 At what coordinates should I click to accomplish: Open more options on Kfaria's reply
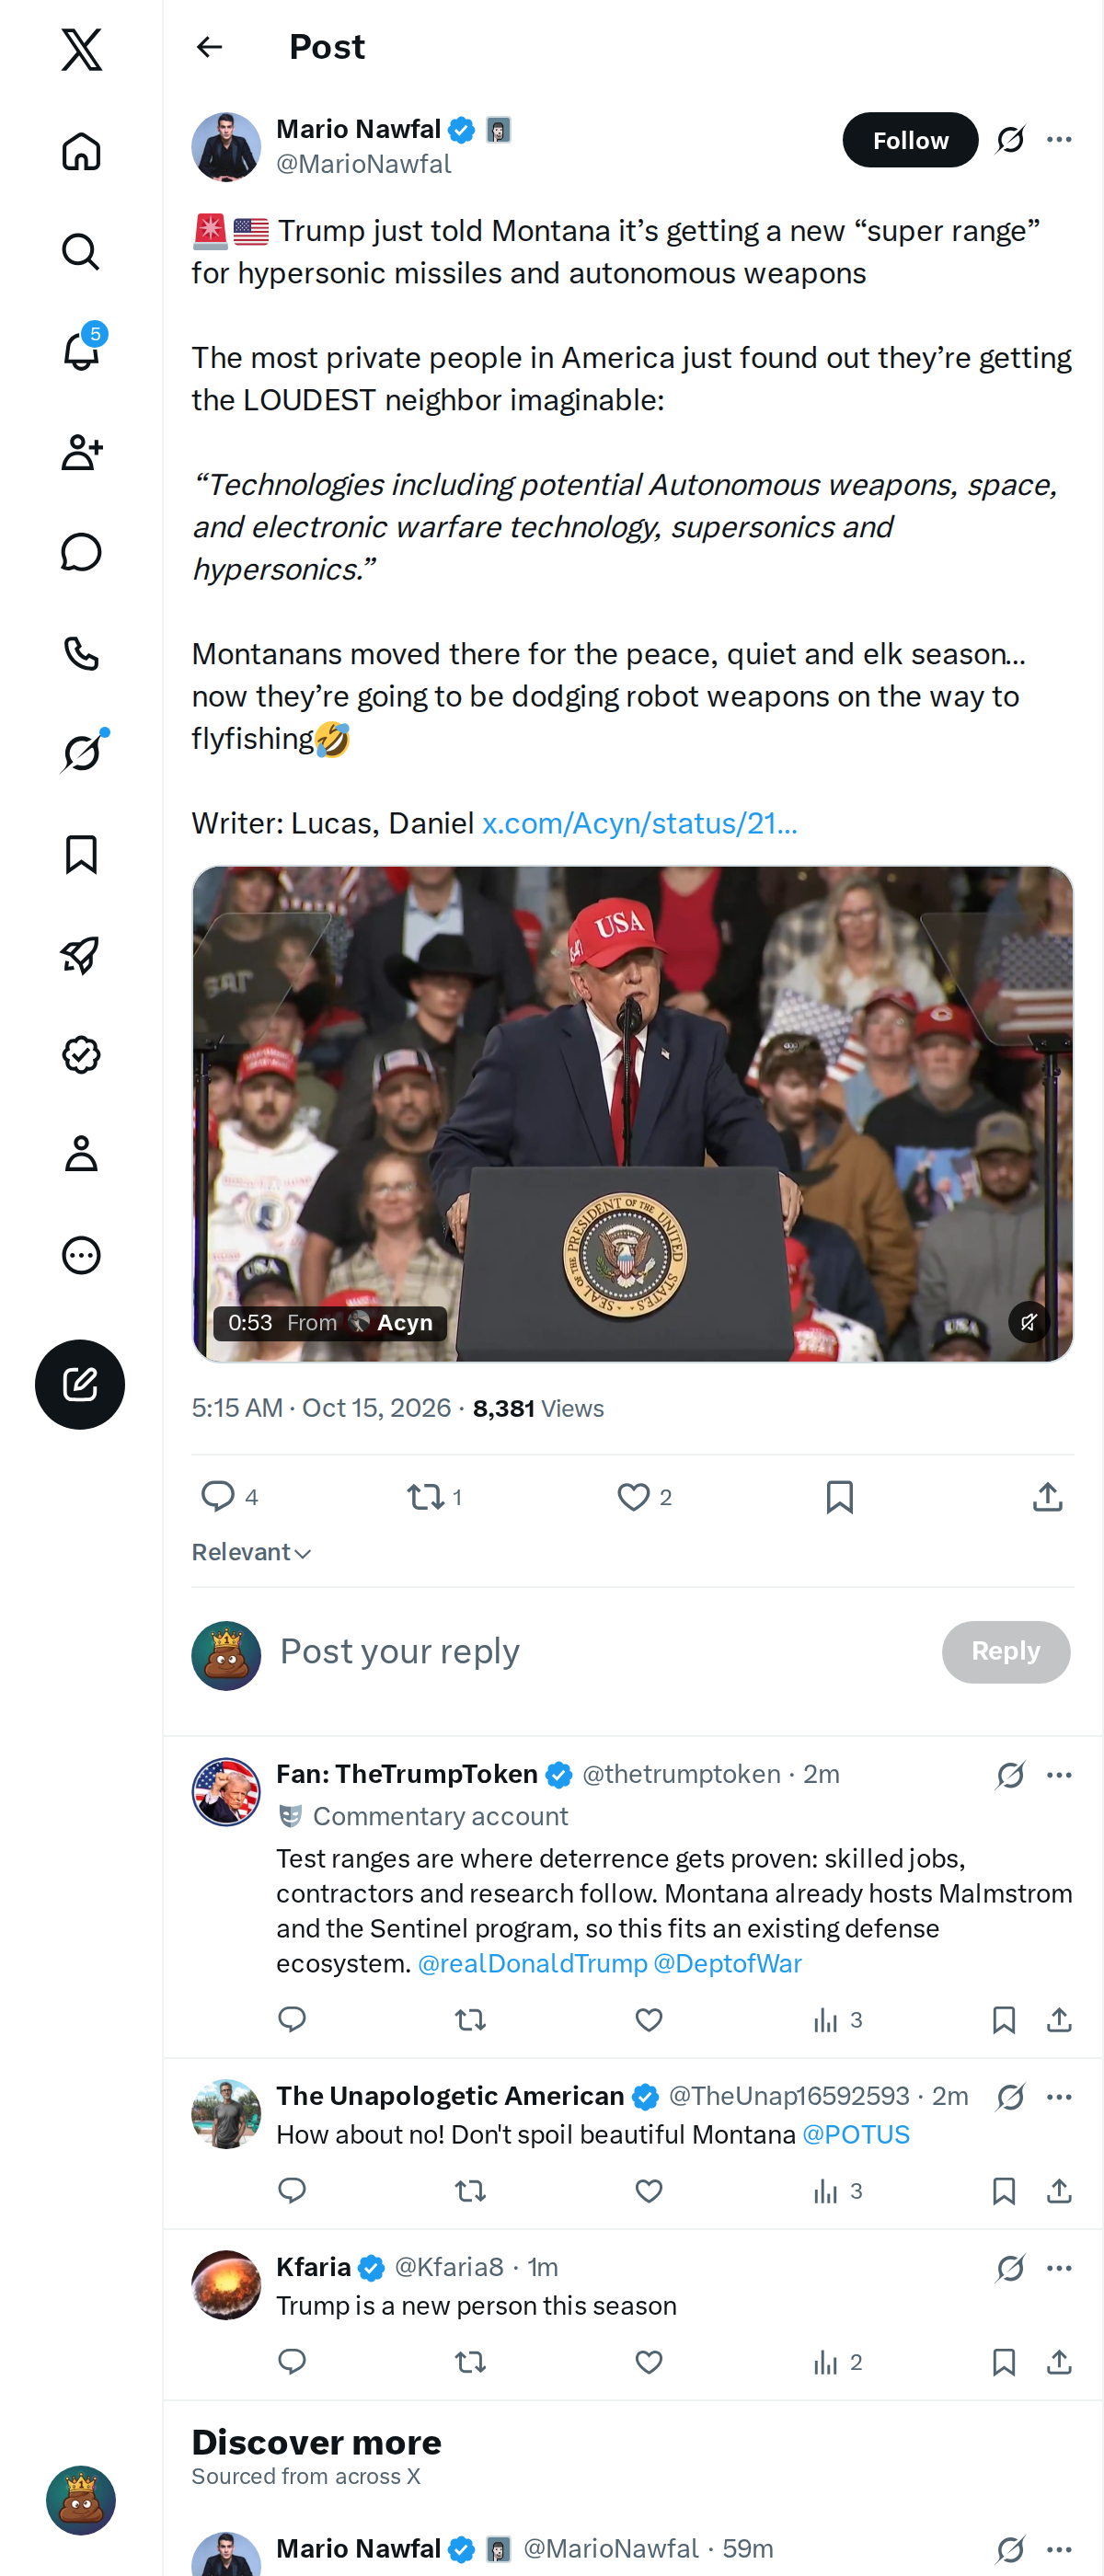[x=1059, y=2268]
